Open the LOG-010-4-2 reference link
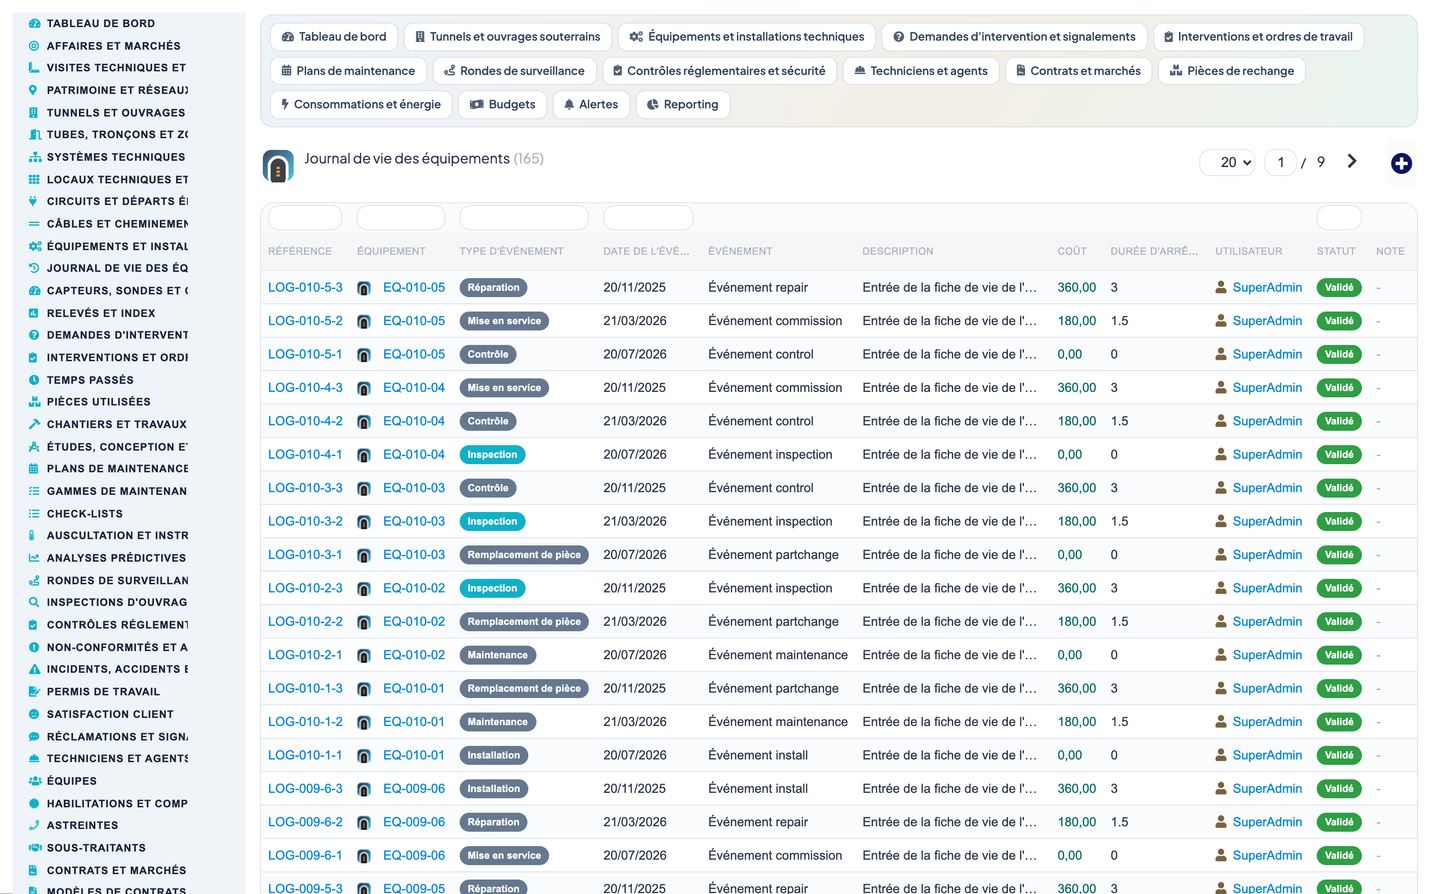Viewport: 1445px width, 894px height. pos(305,421)
